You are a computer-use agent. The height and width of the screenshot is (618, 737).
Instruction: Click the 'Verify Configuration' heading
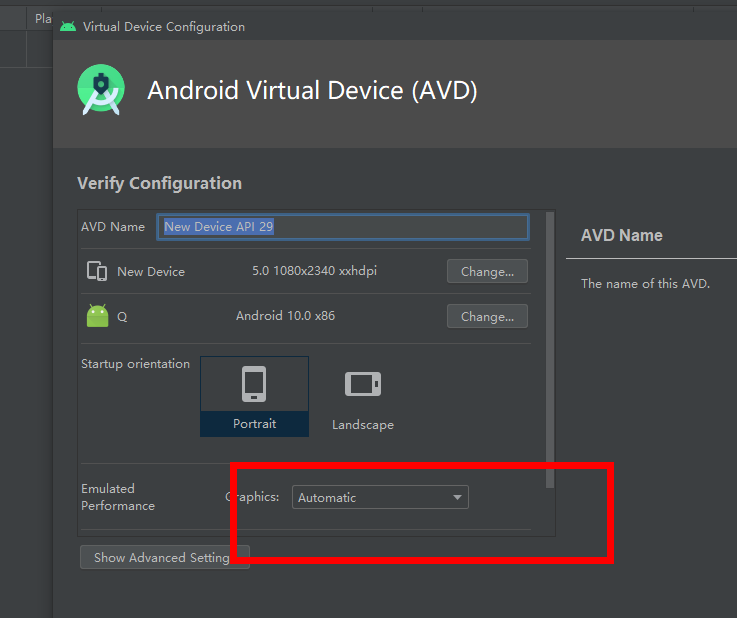[x=159, y=183]
